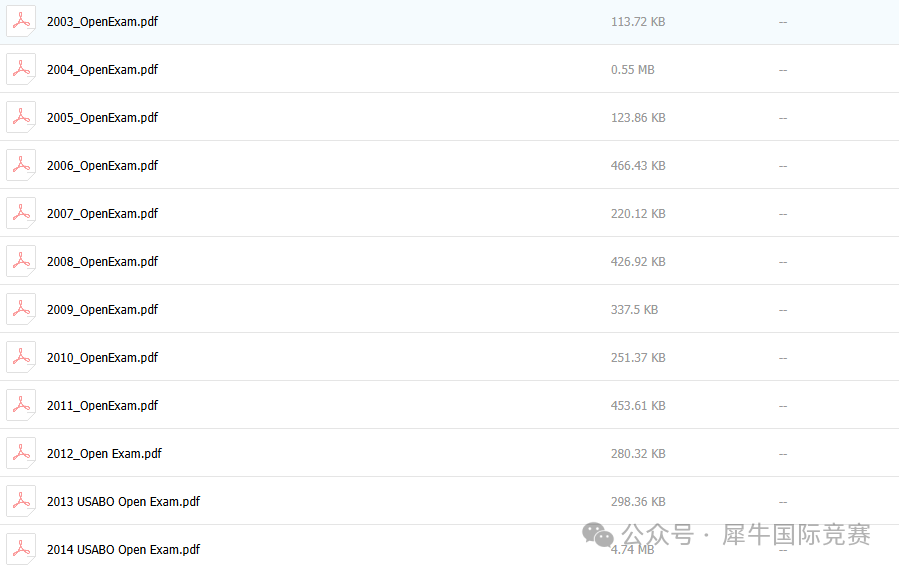Click the PDF icon beside 2014 USABO Open Exam.pdf
This screenshot has width=899, height=570.
pyautogui.click(x=21, y=549)
